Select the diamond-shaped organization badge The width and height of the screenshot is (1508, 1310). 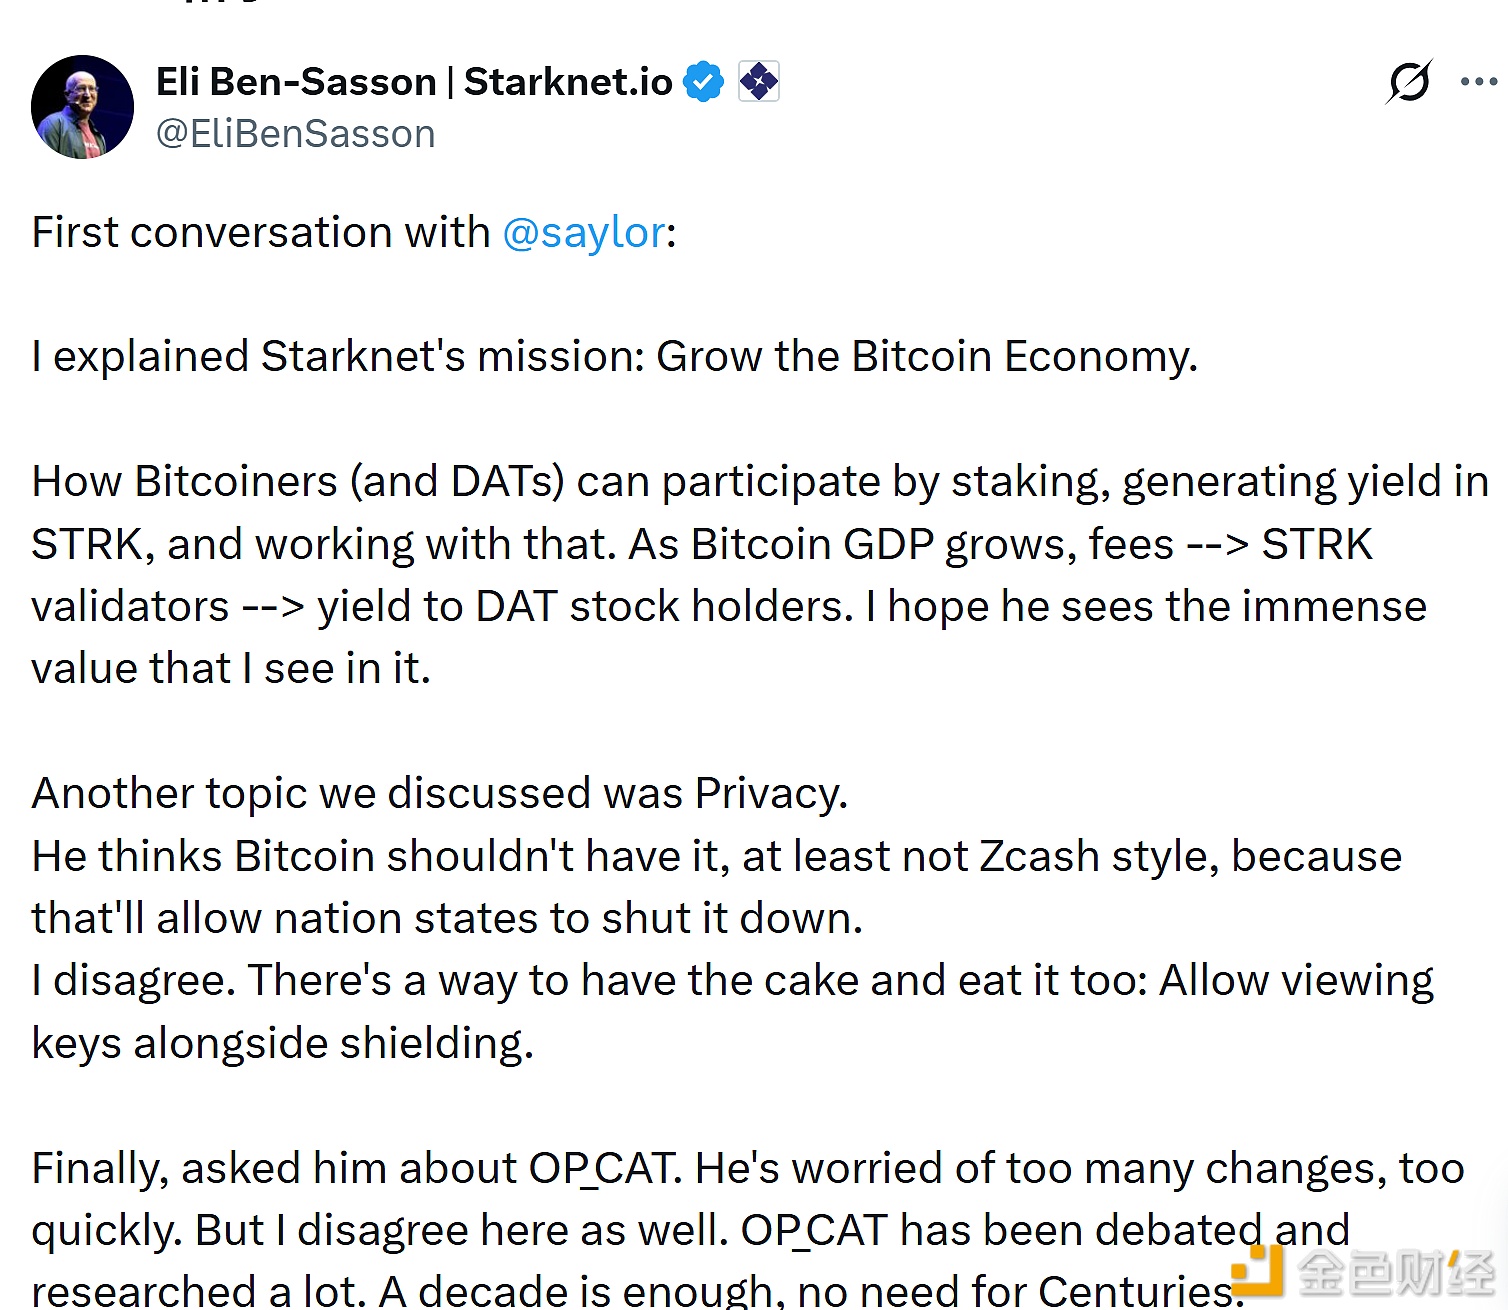pyautogui.click(x=759, y=81)
